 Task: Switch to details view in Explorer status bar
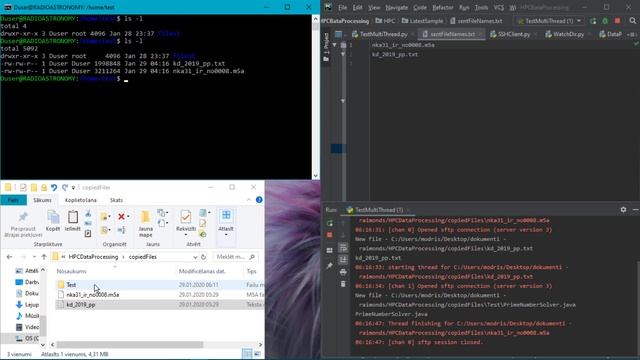click(x=247, y=354)
